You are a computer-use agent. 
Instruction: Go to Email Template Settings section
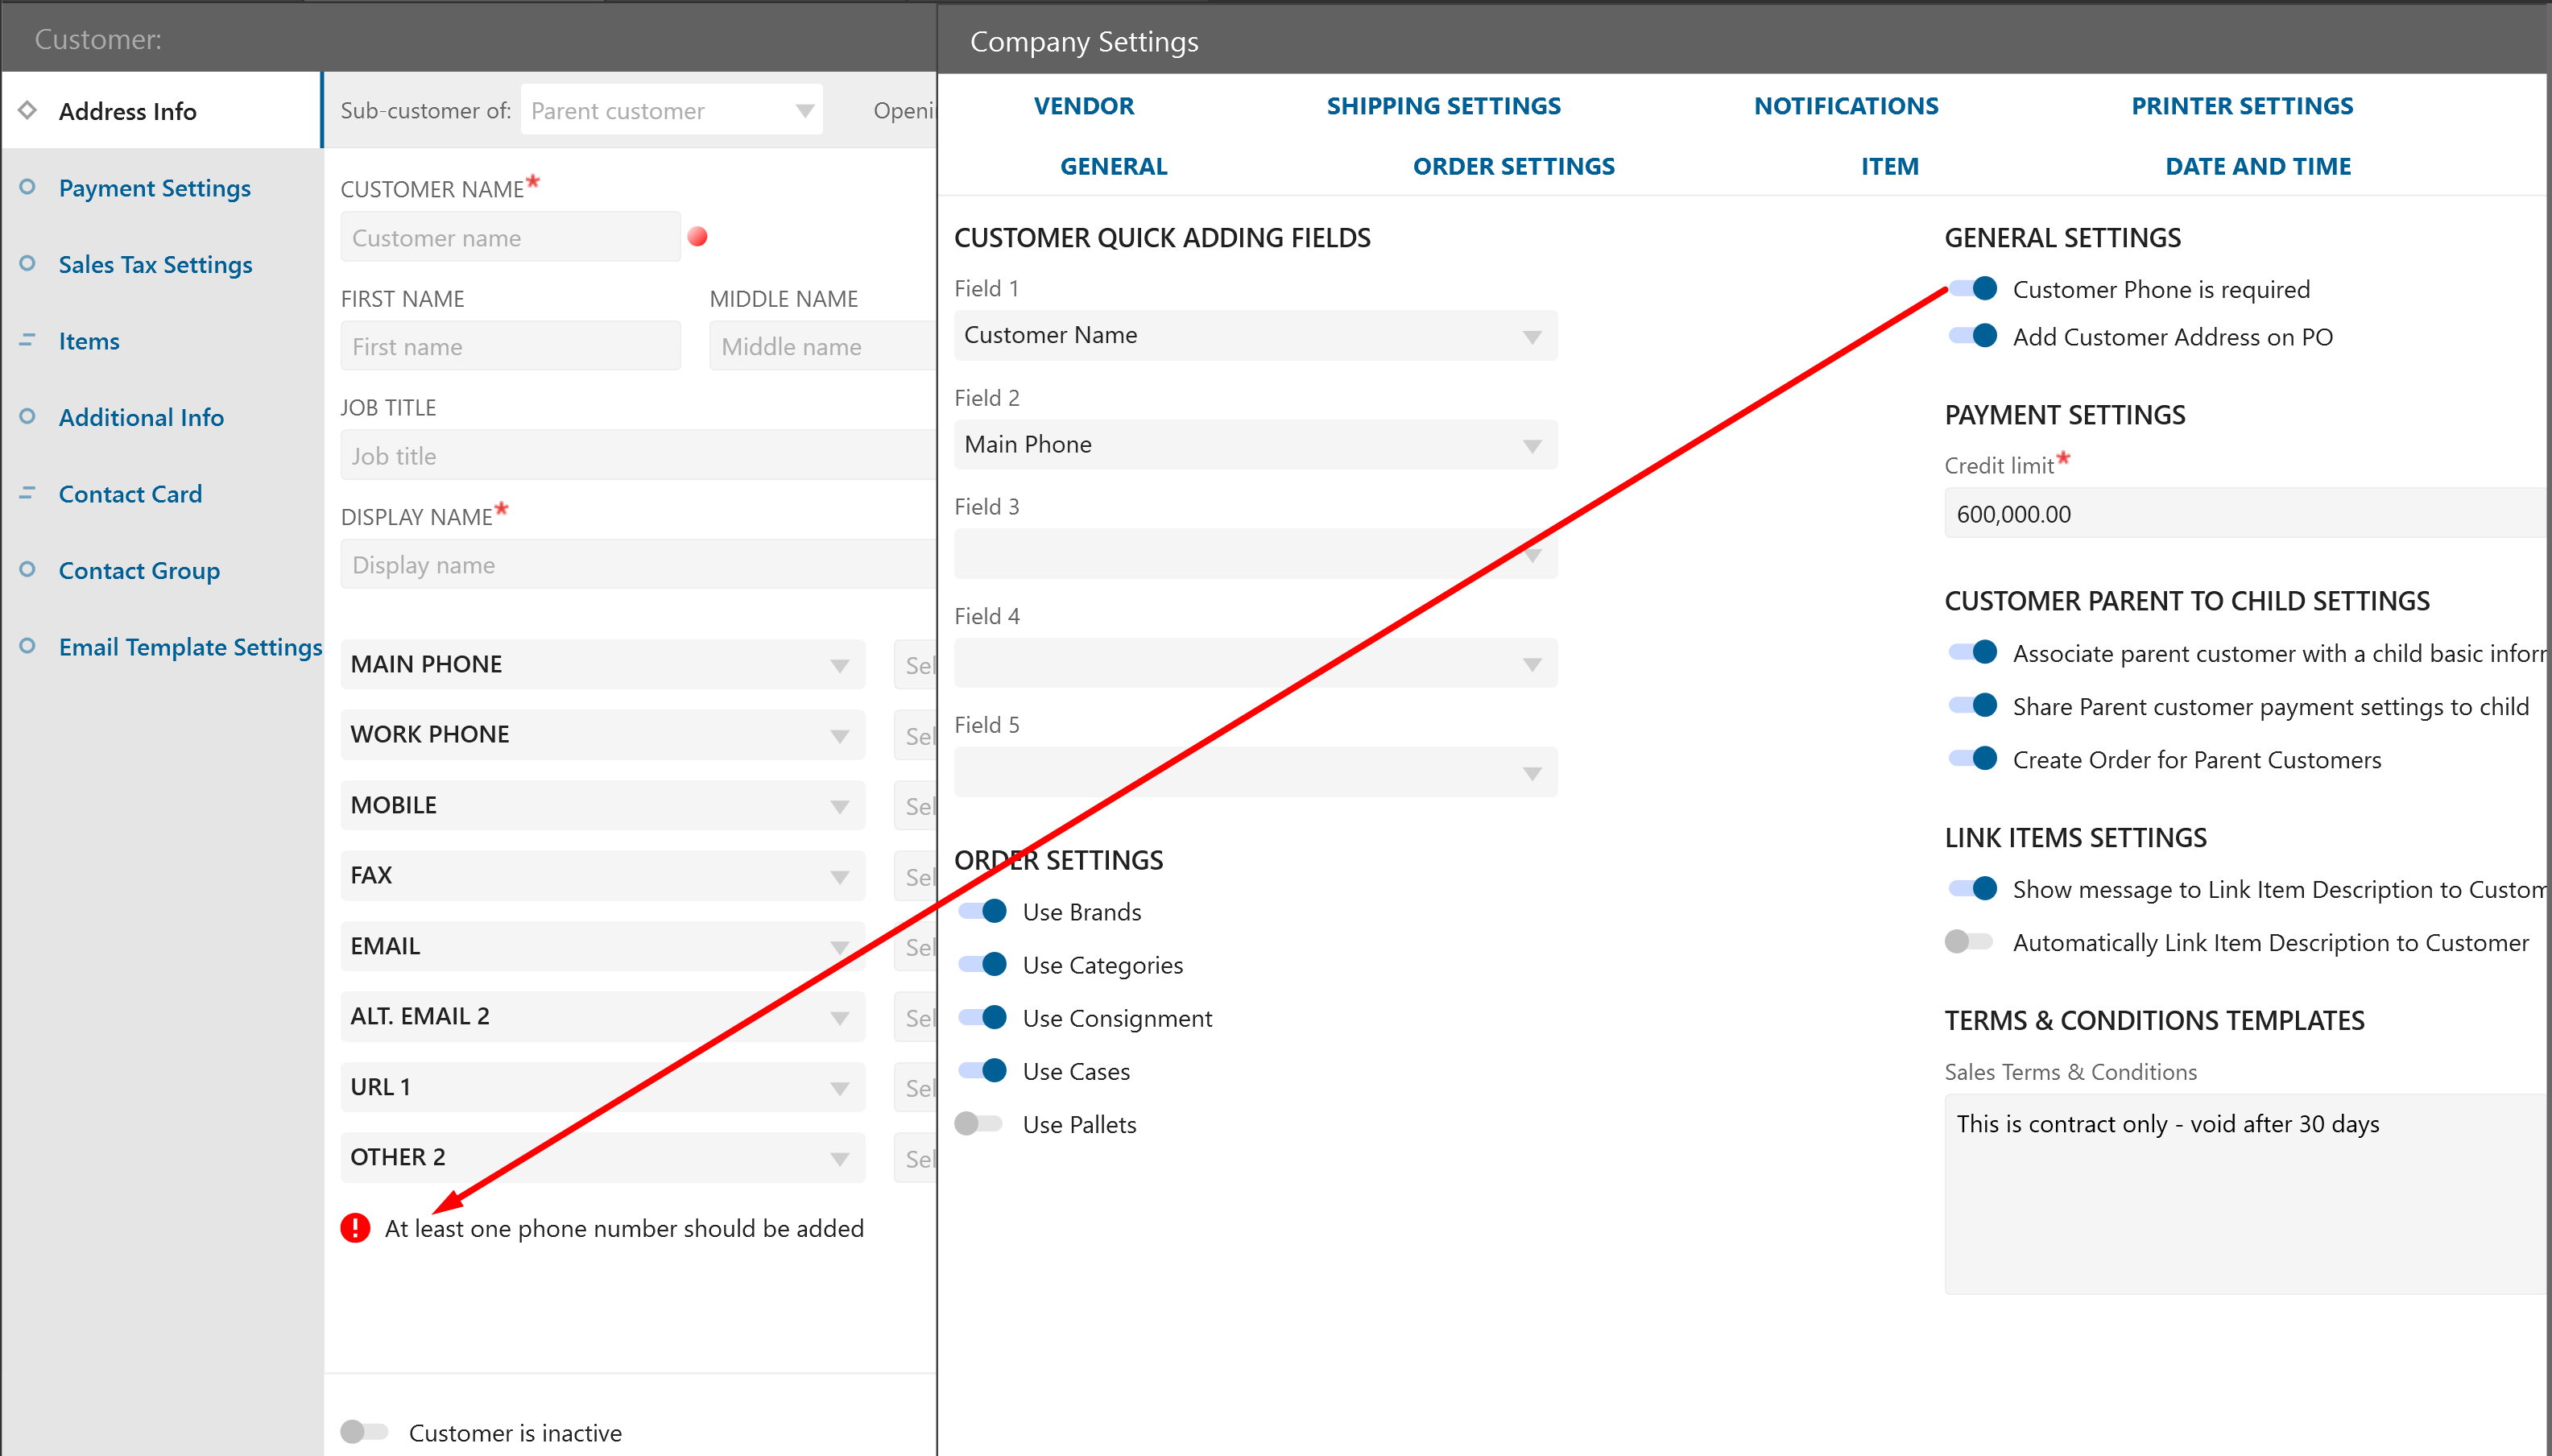(190, 647)
